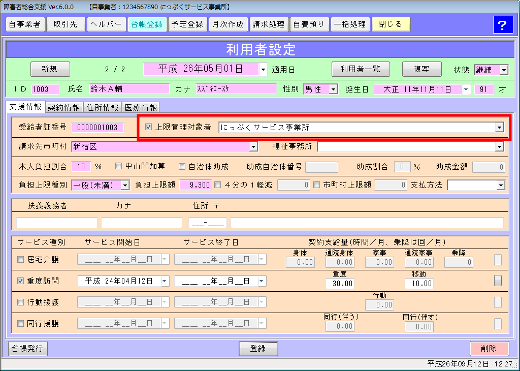This screenshot has width=520, height=371.
Task: Open help with the blue question mark icon
Action: (x=503, y=24)
